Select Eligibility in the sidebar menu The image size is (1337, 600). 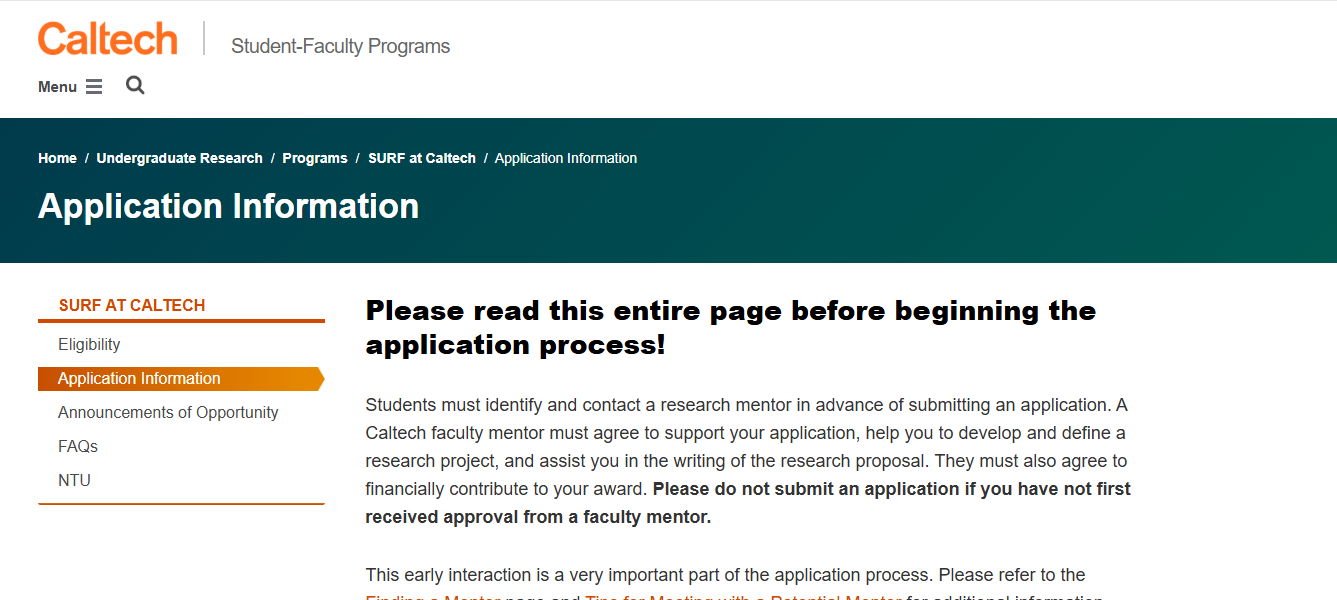tap(89, 344)
